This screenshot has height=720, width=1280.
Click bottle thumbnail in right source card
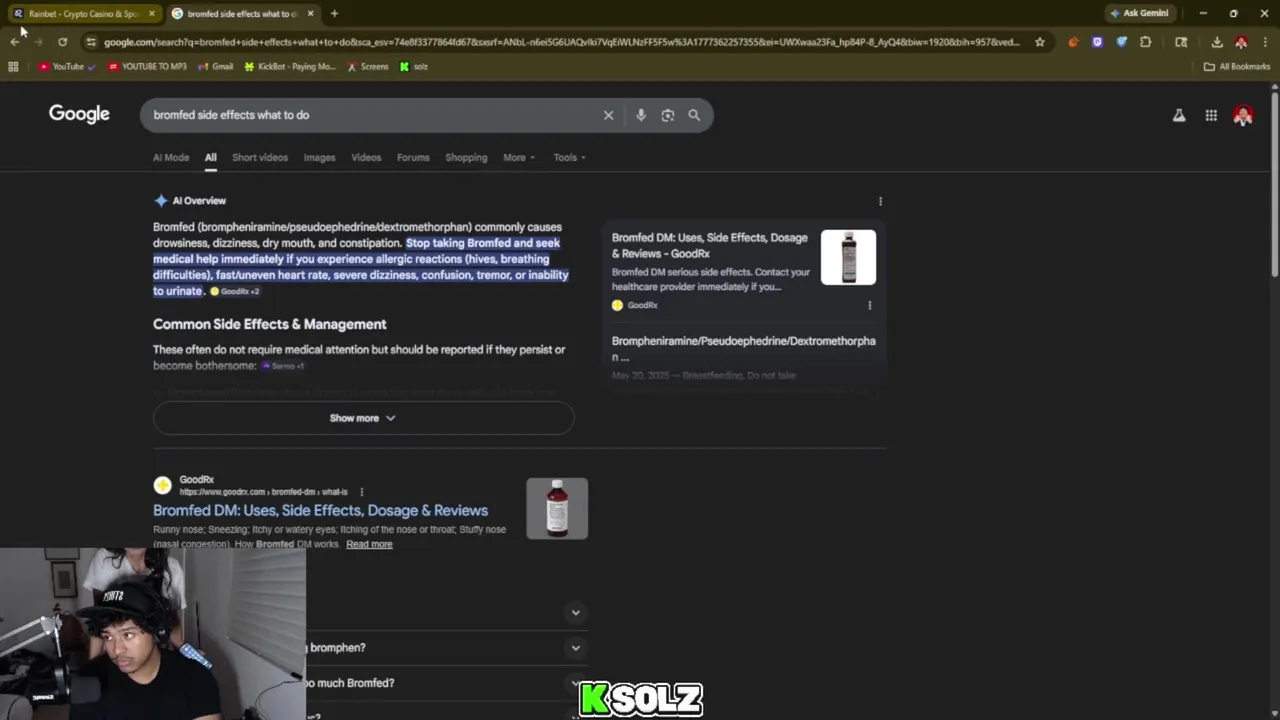point(848,257)
